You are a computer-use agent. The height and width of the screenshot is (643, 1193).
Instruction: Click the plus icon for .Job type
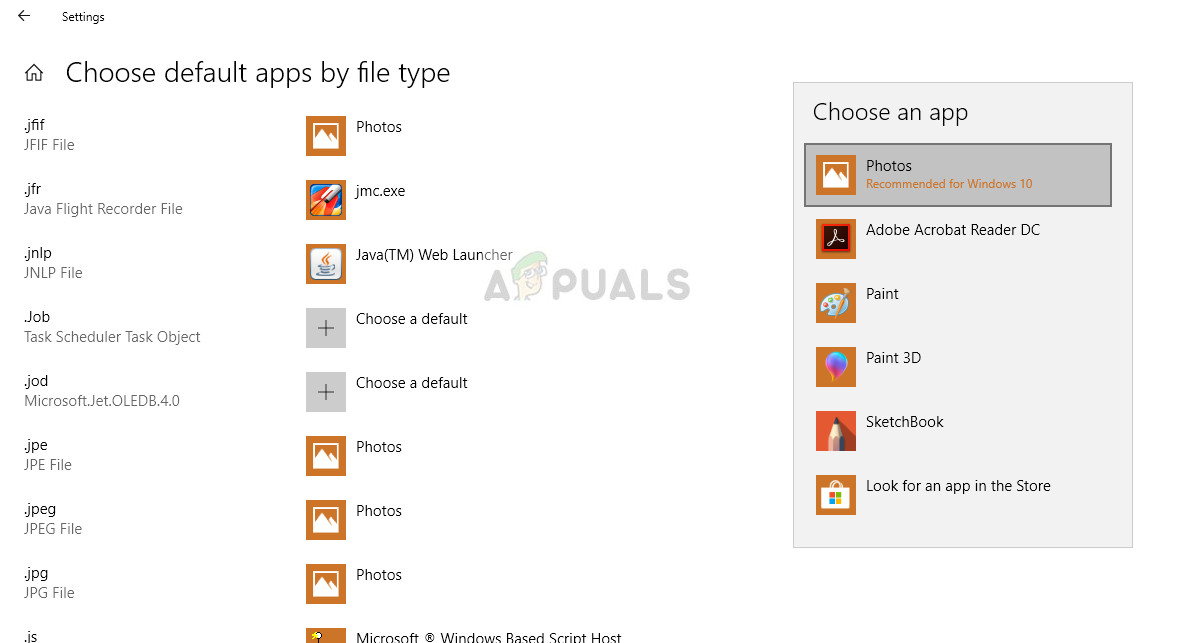(326, 328)
